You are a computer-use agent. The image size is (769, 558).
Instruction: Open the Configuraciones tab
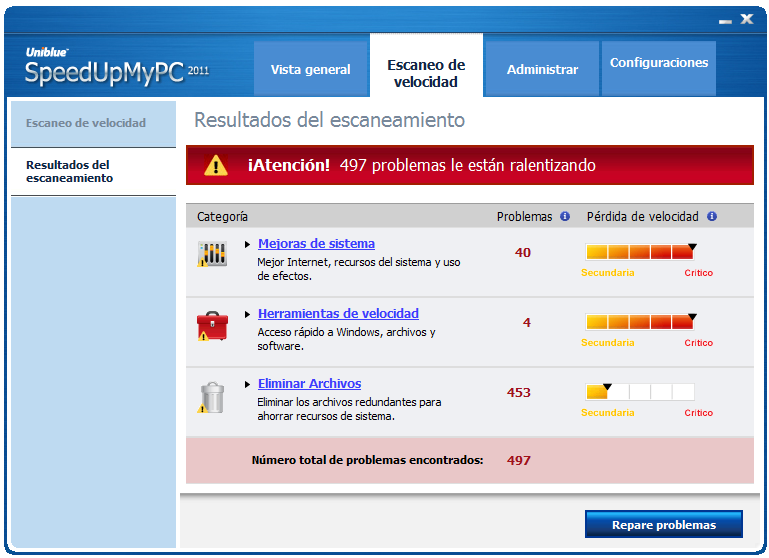[659, 68]
